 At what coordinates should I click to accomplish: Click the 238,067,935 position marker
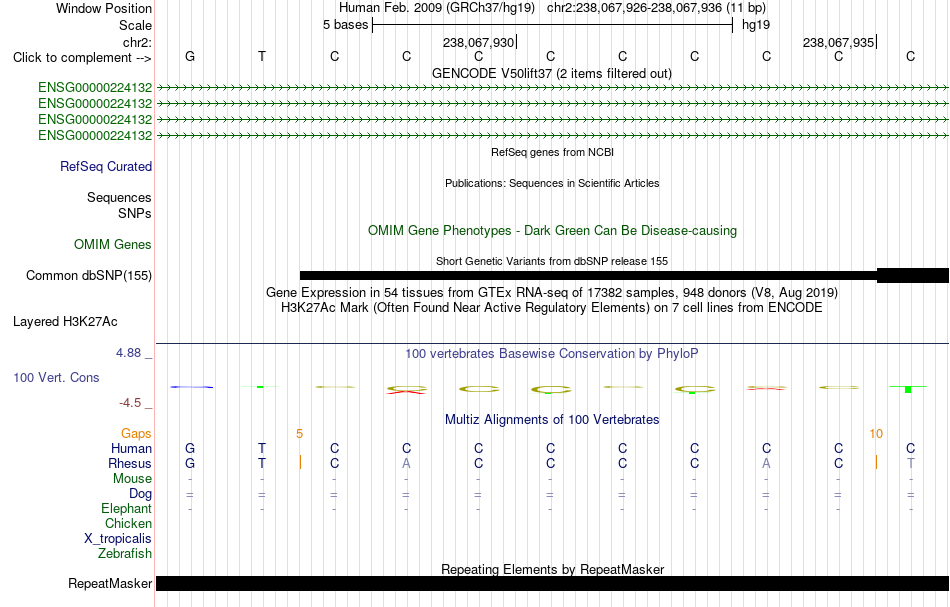(x=838, y=42)
